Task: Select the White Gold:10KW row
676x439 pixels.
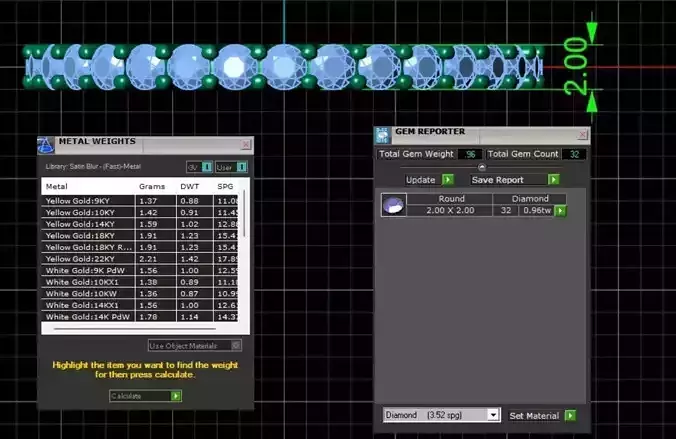Action: pyautogui.click(x=141, y=294)
